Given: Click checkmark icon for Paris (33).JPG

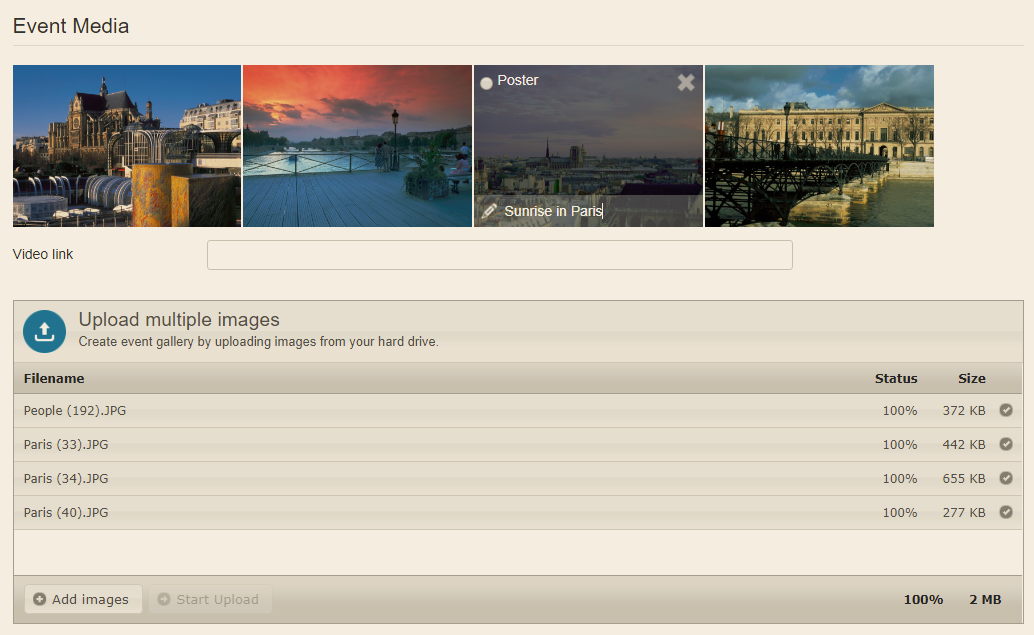Looking at the screenshot, I should [1006, 444].
